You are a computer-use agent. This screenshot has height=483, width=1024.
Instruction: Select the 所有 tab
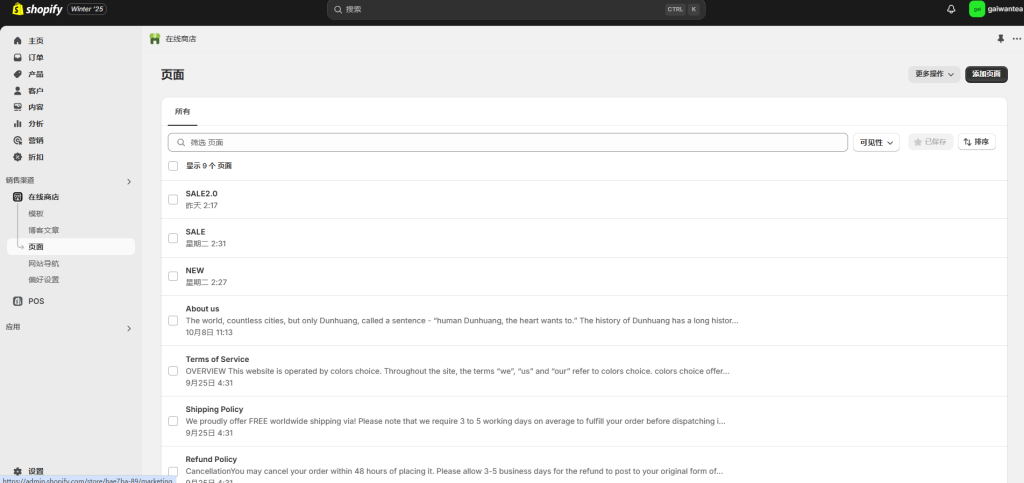[182, 111]
